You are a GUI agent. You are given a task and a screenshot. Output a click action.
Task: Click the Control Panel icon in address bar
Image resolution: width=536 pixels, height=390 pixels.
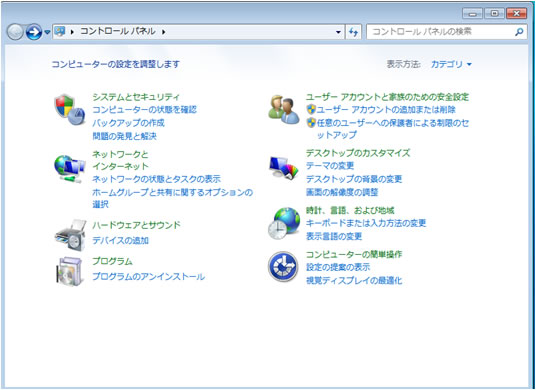click(60, 31)
